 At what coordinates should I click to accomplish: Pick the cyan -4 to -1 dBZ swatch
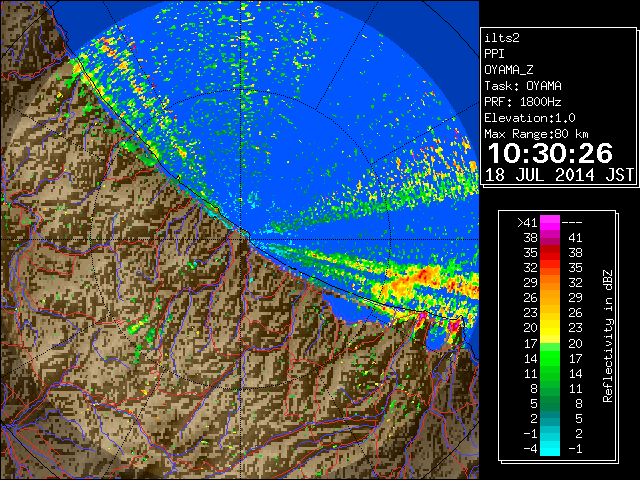pyautogui.click(x=550, y=449)
